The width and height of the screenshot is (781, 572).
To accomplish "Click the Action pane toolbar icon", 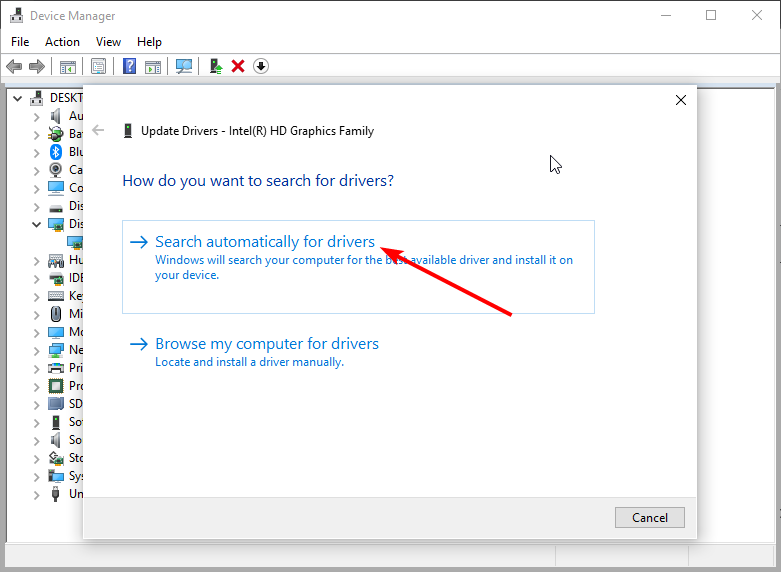I will click(153, 66).
